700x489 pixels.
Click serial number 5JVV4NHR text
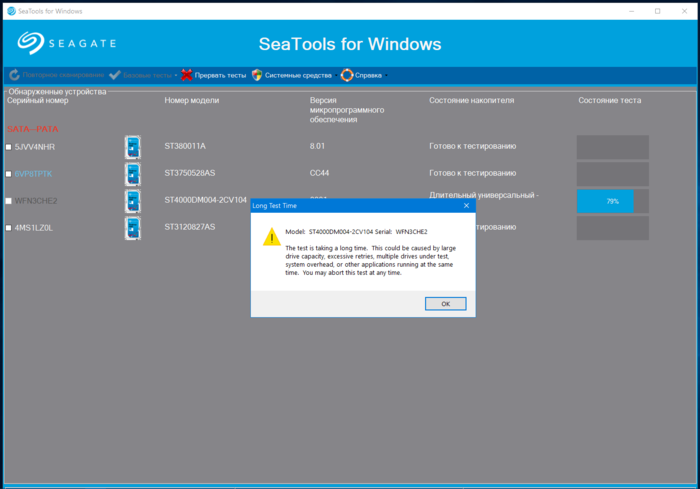(35, 147)
